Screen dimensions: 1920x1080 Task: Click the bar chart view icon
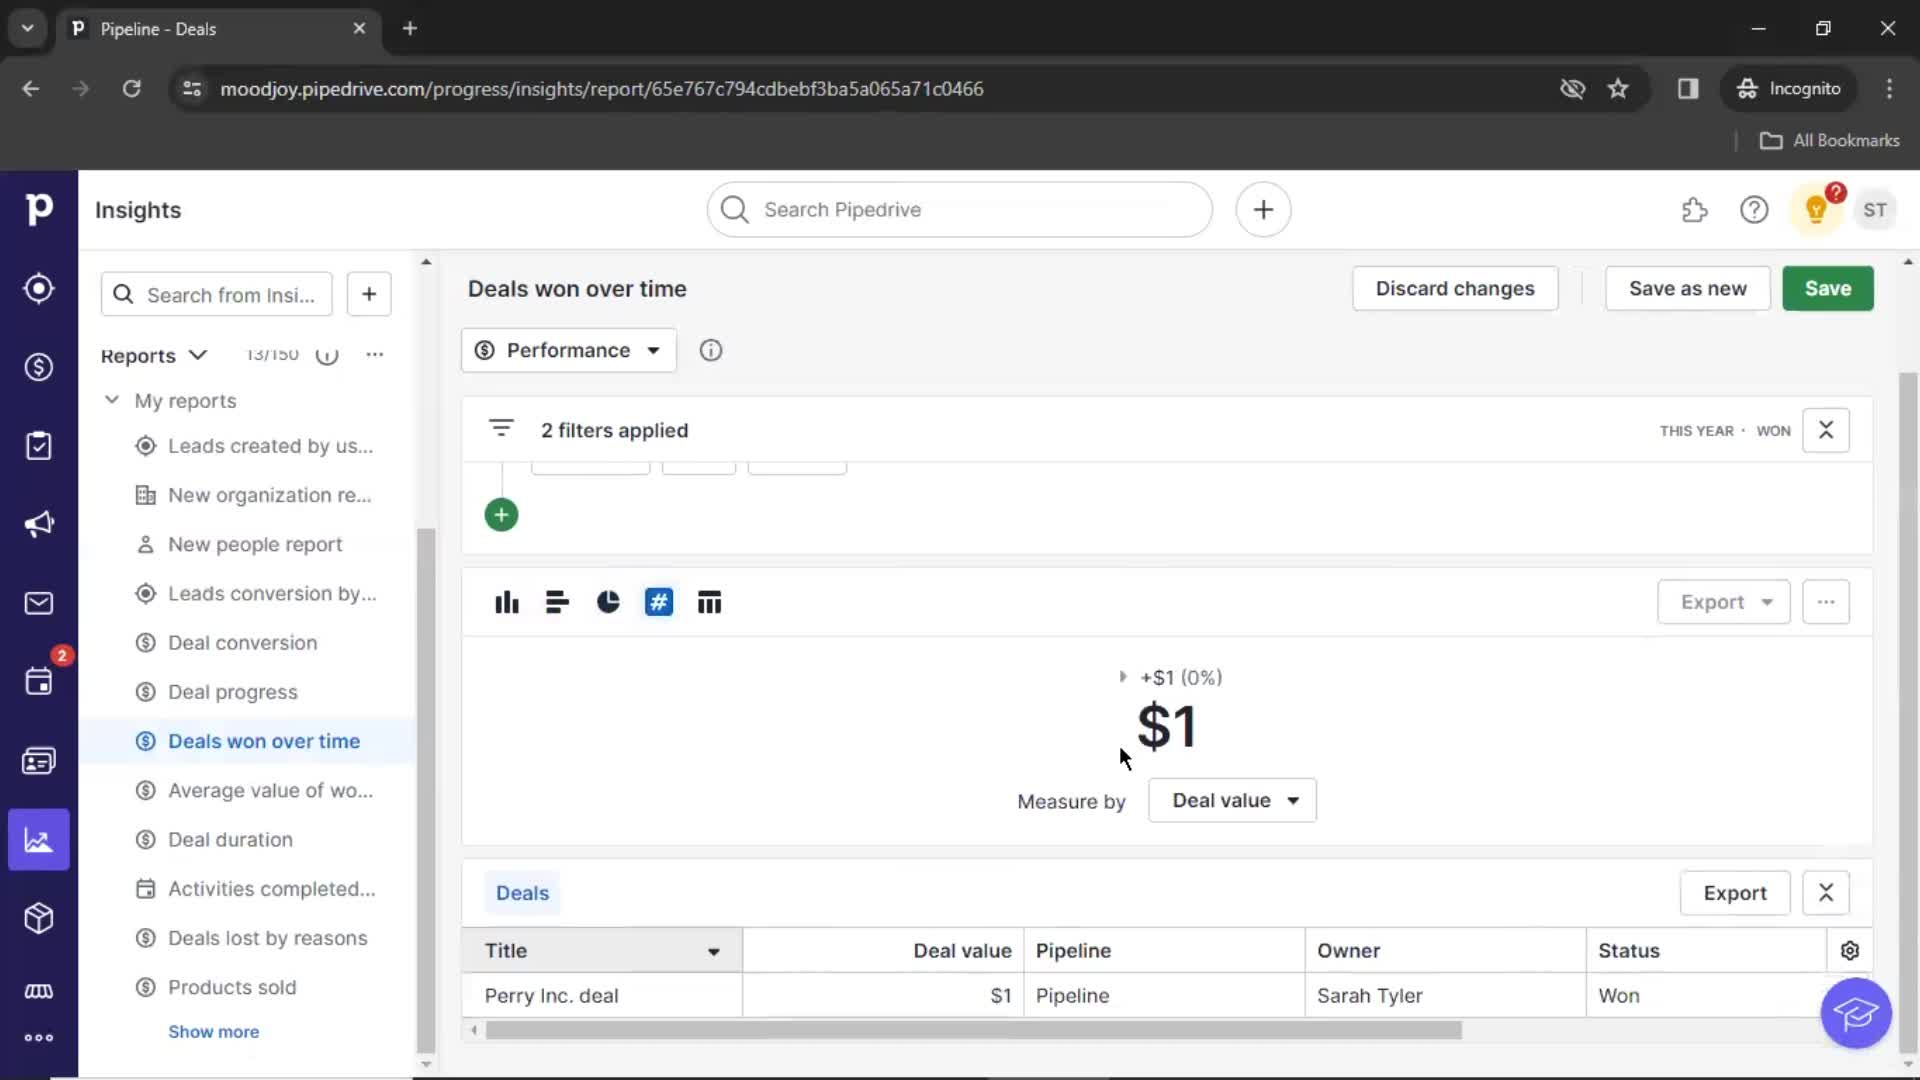506,603
